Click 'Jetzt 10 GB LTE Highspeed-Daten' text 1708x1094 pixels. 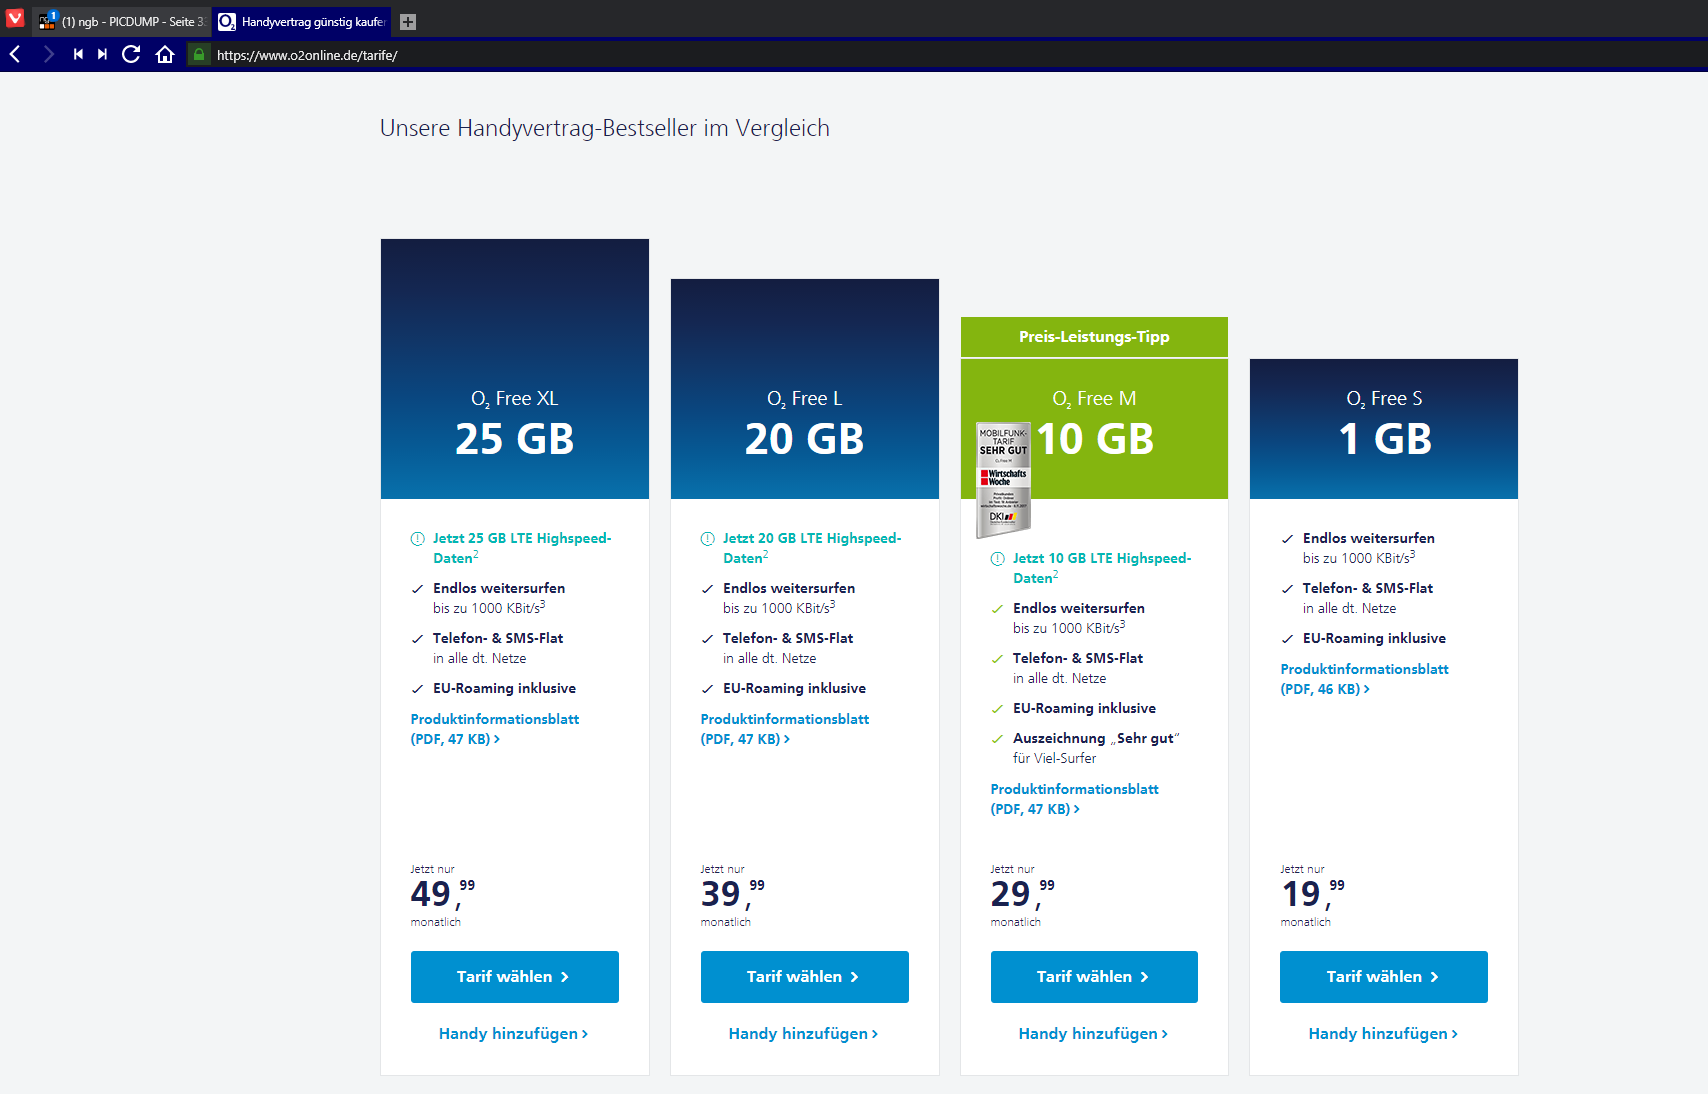(x=1102, y=568)
